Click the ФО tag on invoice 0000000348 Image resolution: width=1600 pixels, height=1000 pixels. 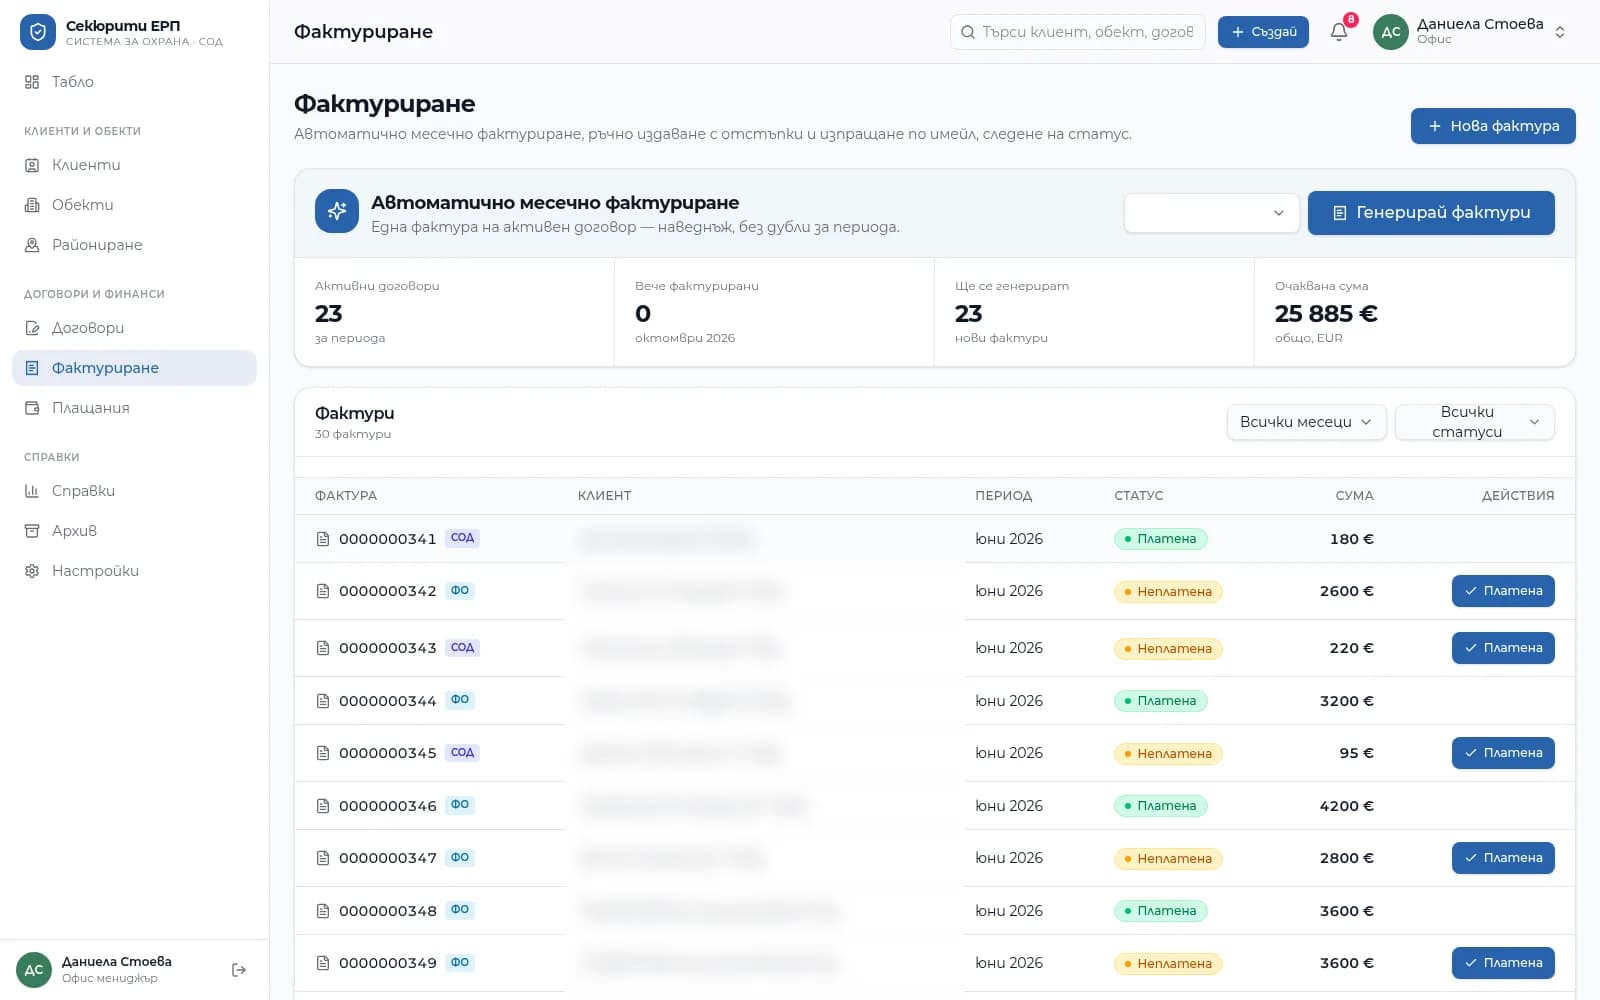(x=460, y=910)
